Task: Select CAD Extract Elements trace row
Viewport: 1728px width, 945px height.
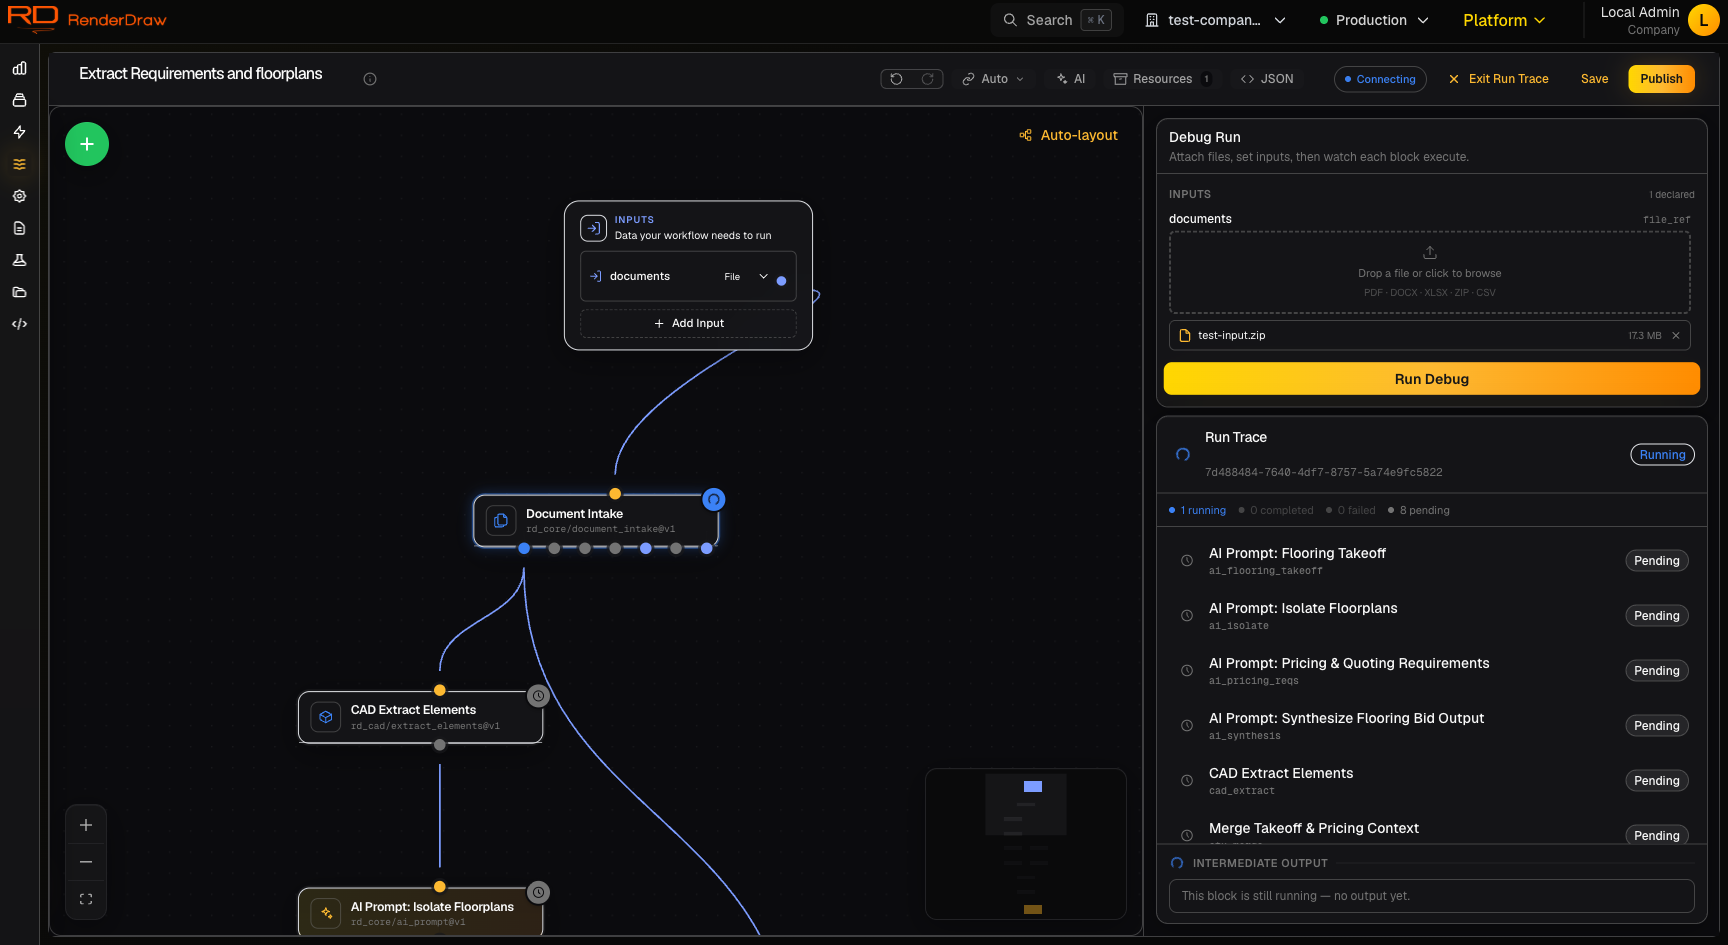Action: click(x=1431, y=781)
